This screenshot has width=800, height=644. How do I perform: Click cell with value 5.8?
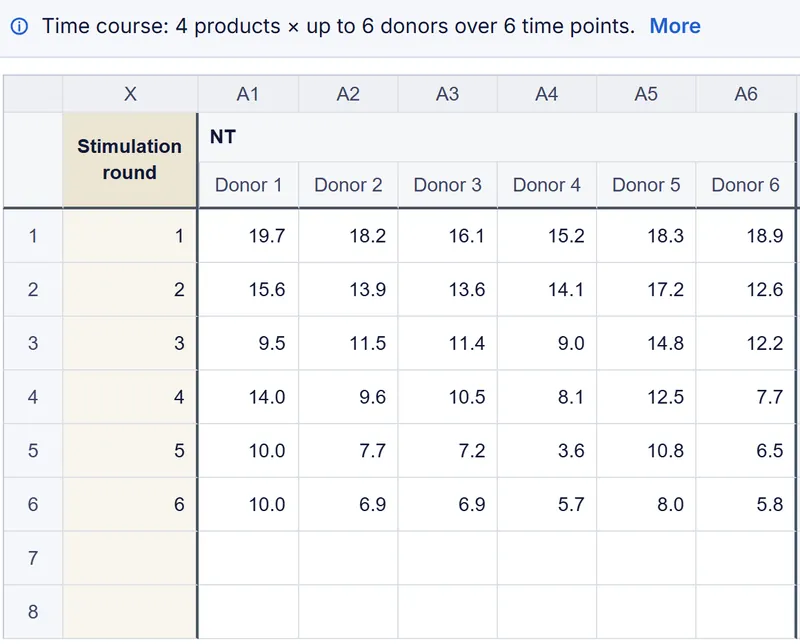click(x=745, y=504)
